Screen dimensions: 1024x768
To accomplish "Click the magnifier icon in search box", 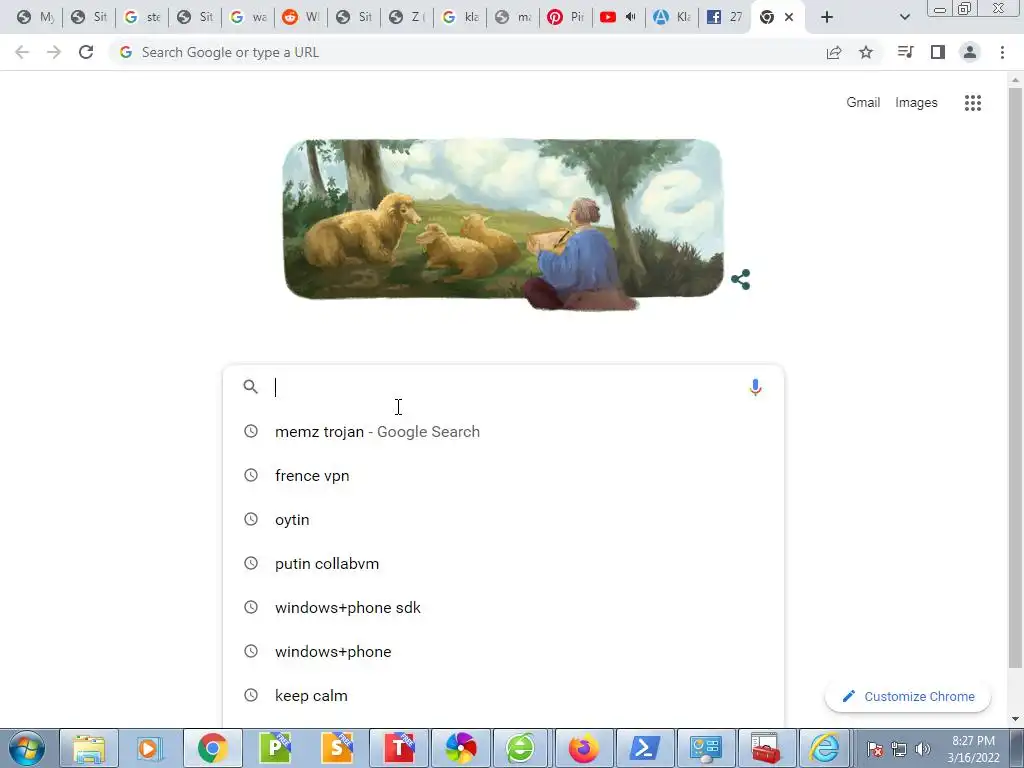I will click(x=250, y=387).
